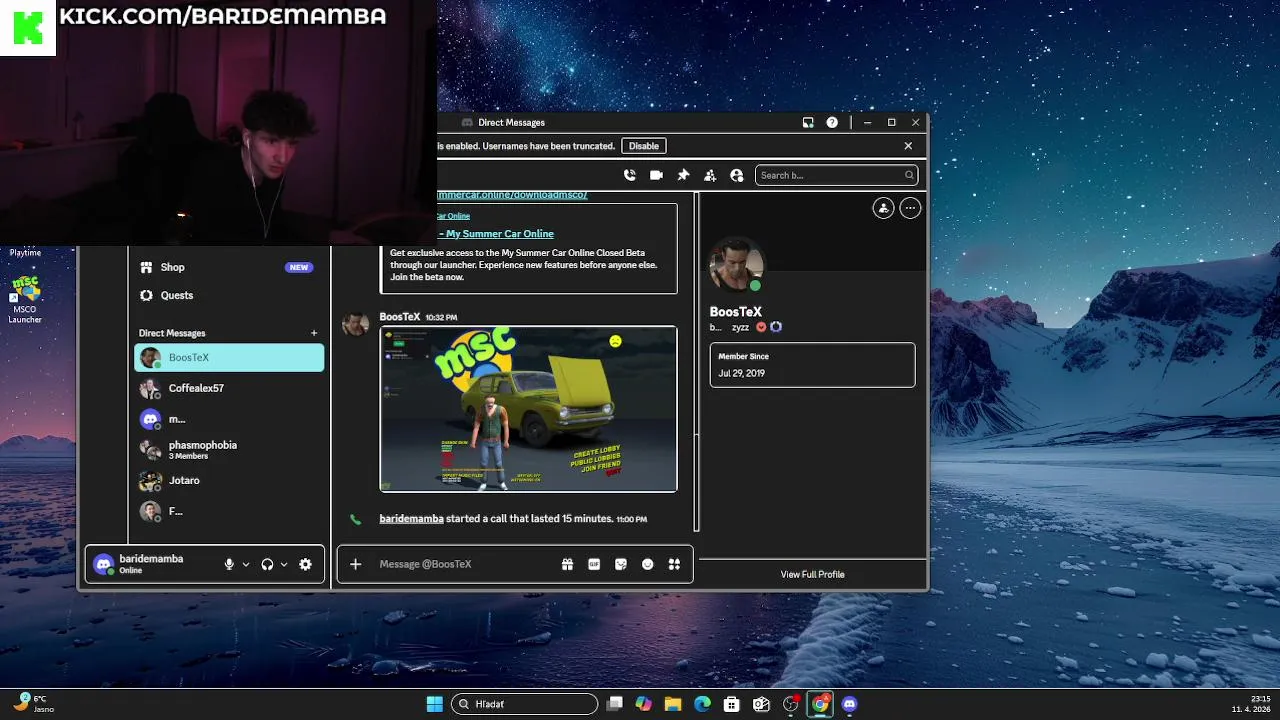
Task: Click Disable on streamer mode notice
Action: pyautogui.click(x=644, y=146)
